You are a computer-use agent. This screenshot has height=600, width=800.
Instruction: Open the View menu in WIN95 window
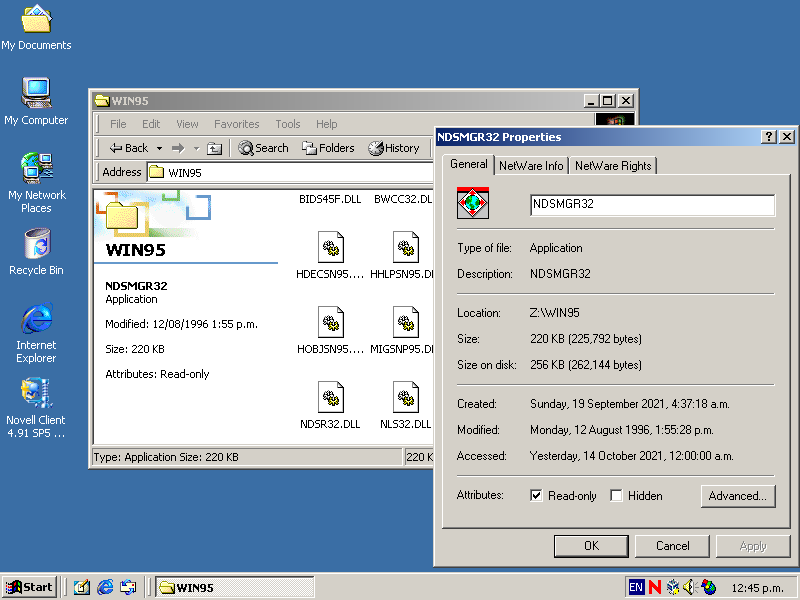point(187,124)
